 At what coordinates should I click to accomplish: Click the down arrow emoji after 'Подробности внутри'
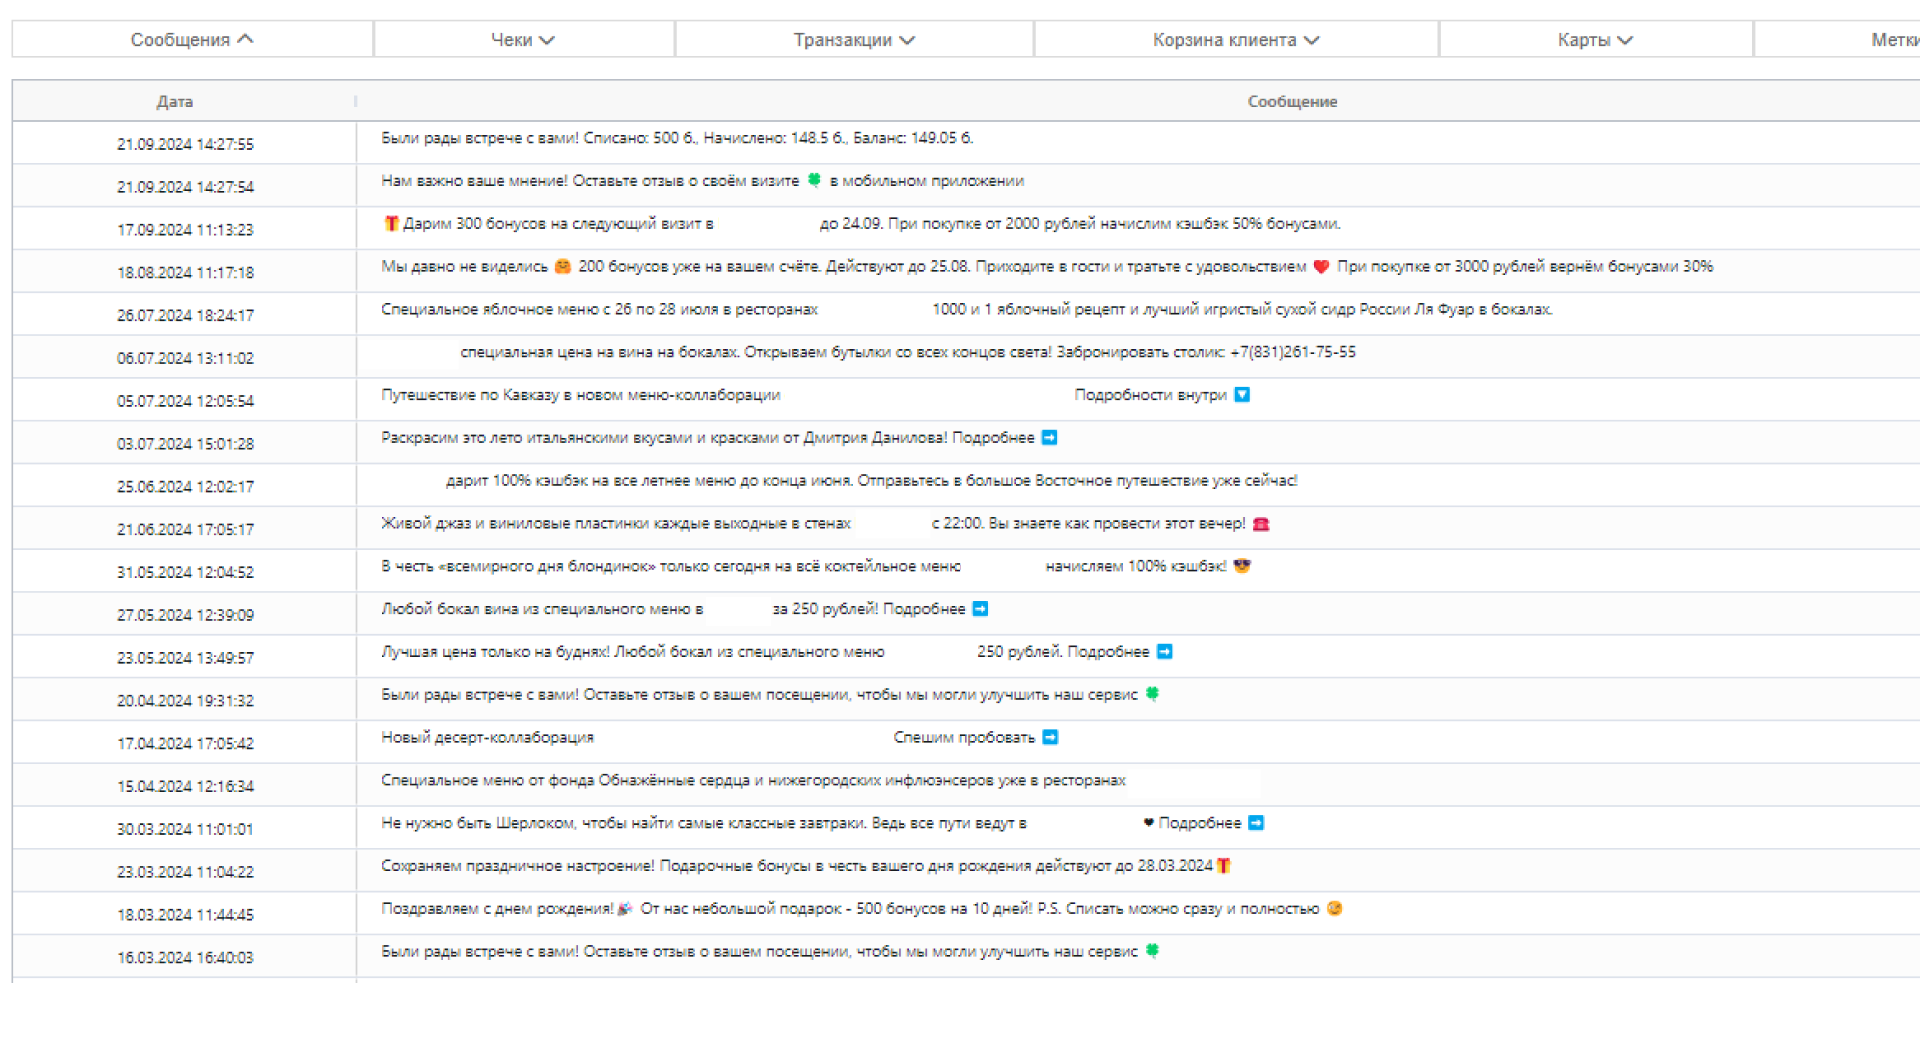pyautogui.click(x=1242, y=395)
